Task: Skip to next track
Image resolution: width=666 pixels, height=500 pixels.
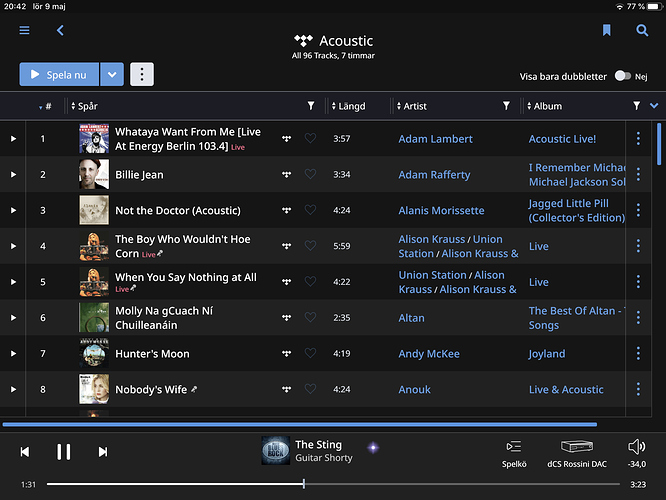Action: click(x=103, y=452)
